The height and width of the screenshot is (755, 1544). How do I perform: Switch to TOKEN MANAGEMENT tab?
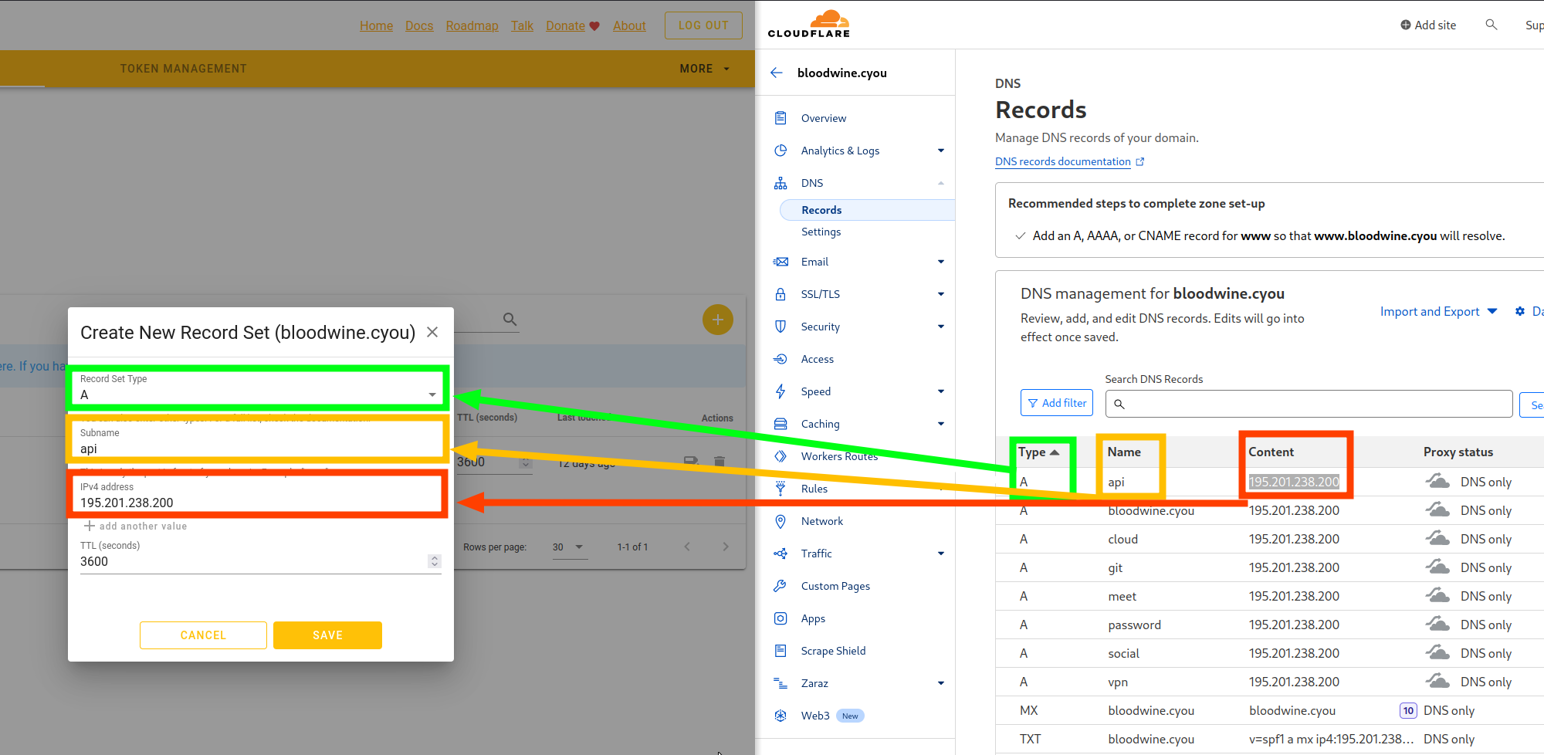coord(183,69)
